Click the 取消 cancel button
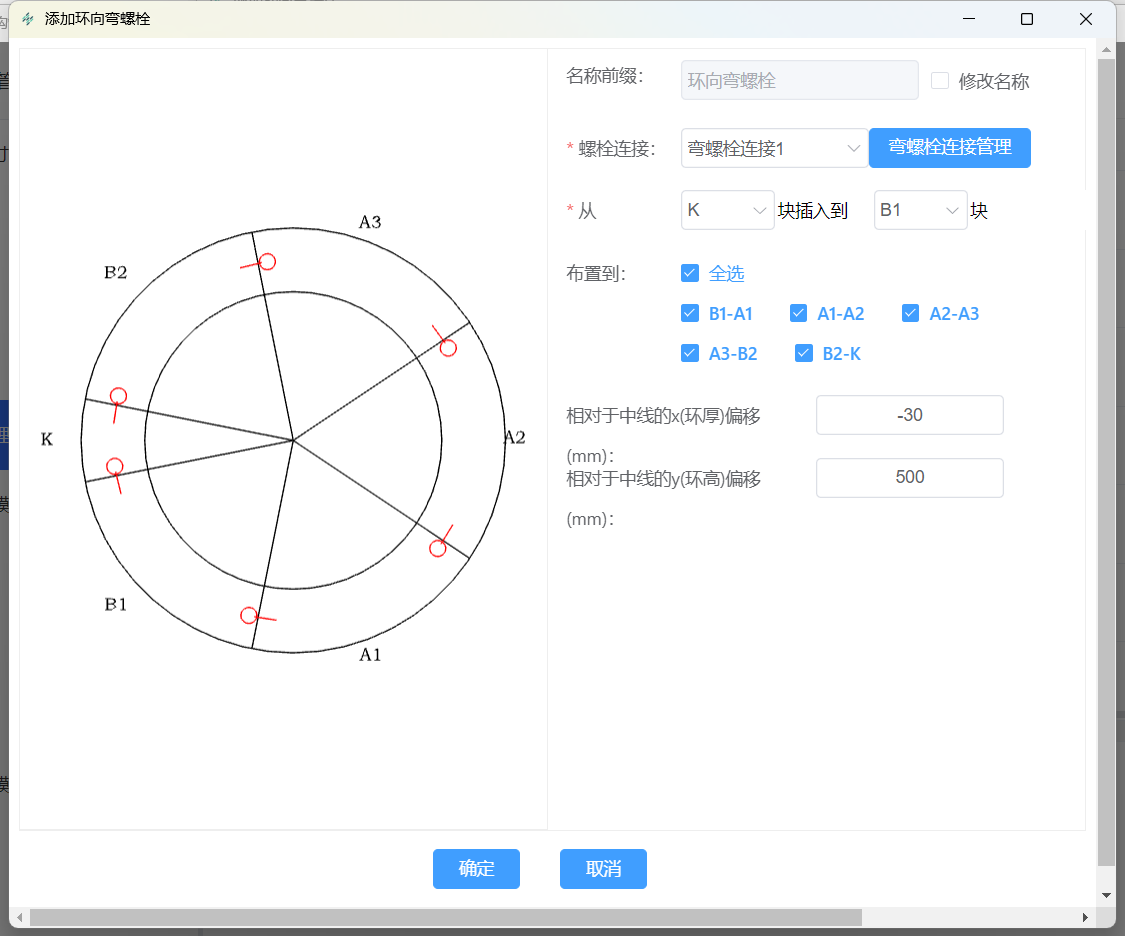Viewport: 1125px width, 936px height. click(x=603, y=869)
